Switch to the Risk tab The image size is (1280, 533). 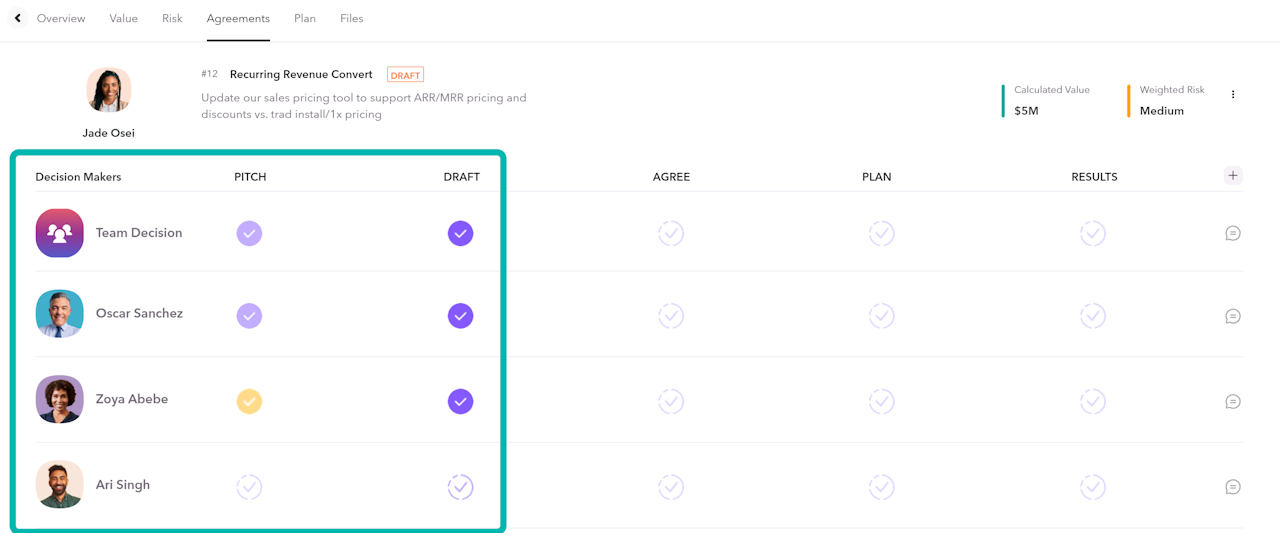(172, 18)
